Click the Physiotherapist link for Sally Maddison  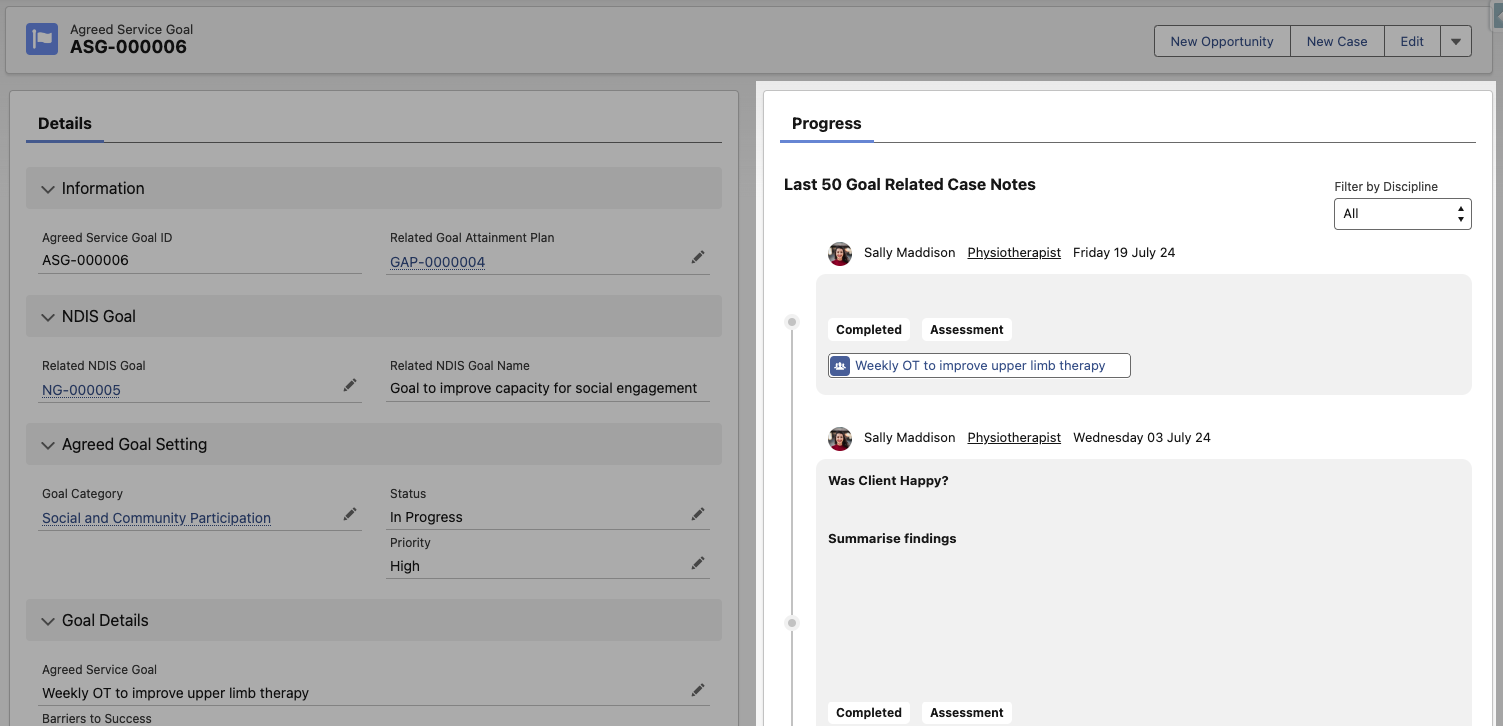(1014, 252)
